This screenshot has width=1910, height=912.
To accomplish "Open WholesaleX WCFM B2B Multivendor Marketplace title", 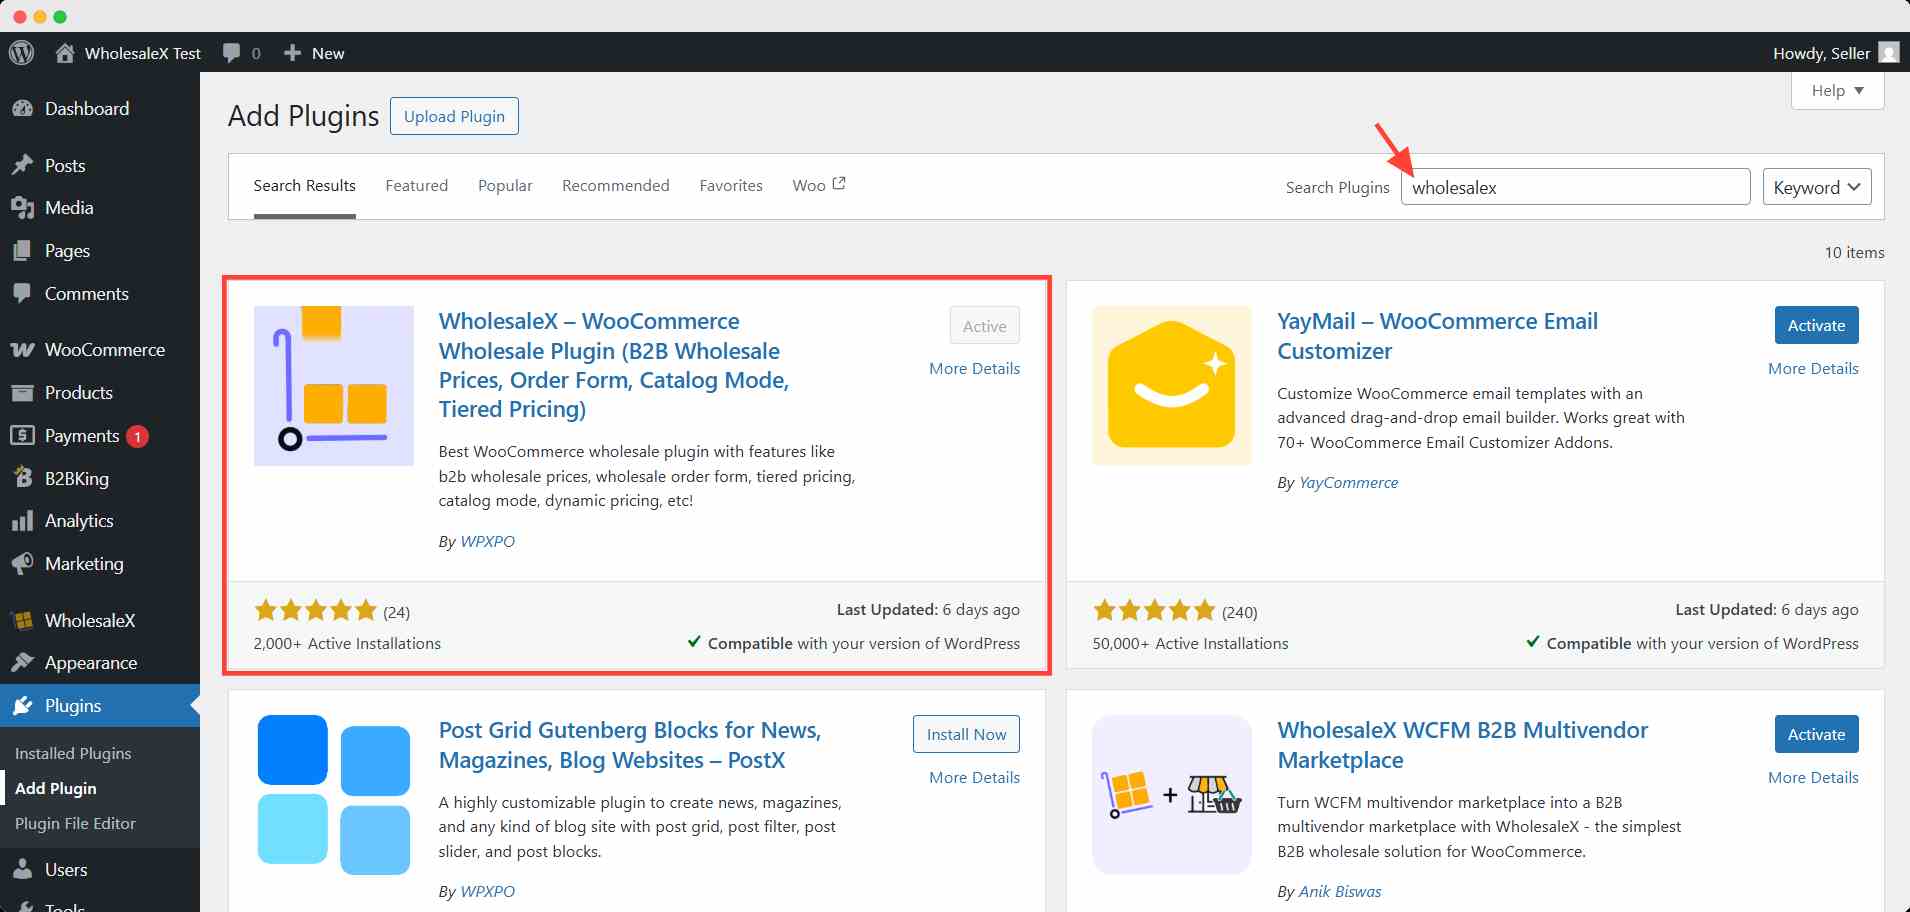I will tap(1462, 745).
